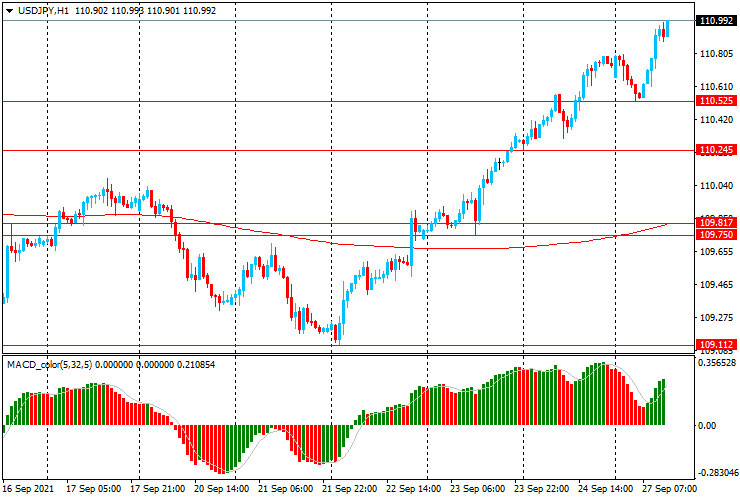Click the 16 Sep 2021 date label
The height and width of the screenshot is (500, 740).
tap(29, 489)
